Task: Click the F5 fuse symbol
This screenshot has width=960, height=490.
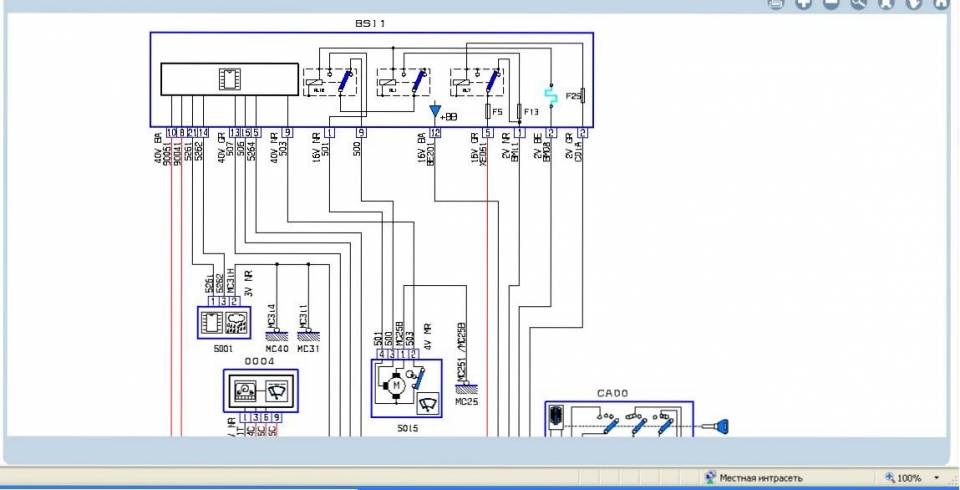Action: (487, 112)
